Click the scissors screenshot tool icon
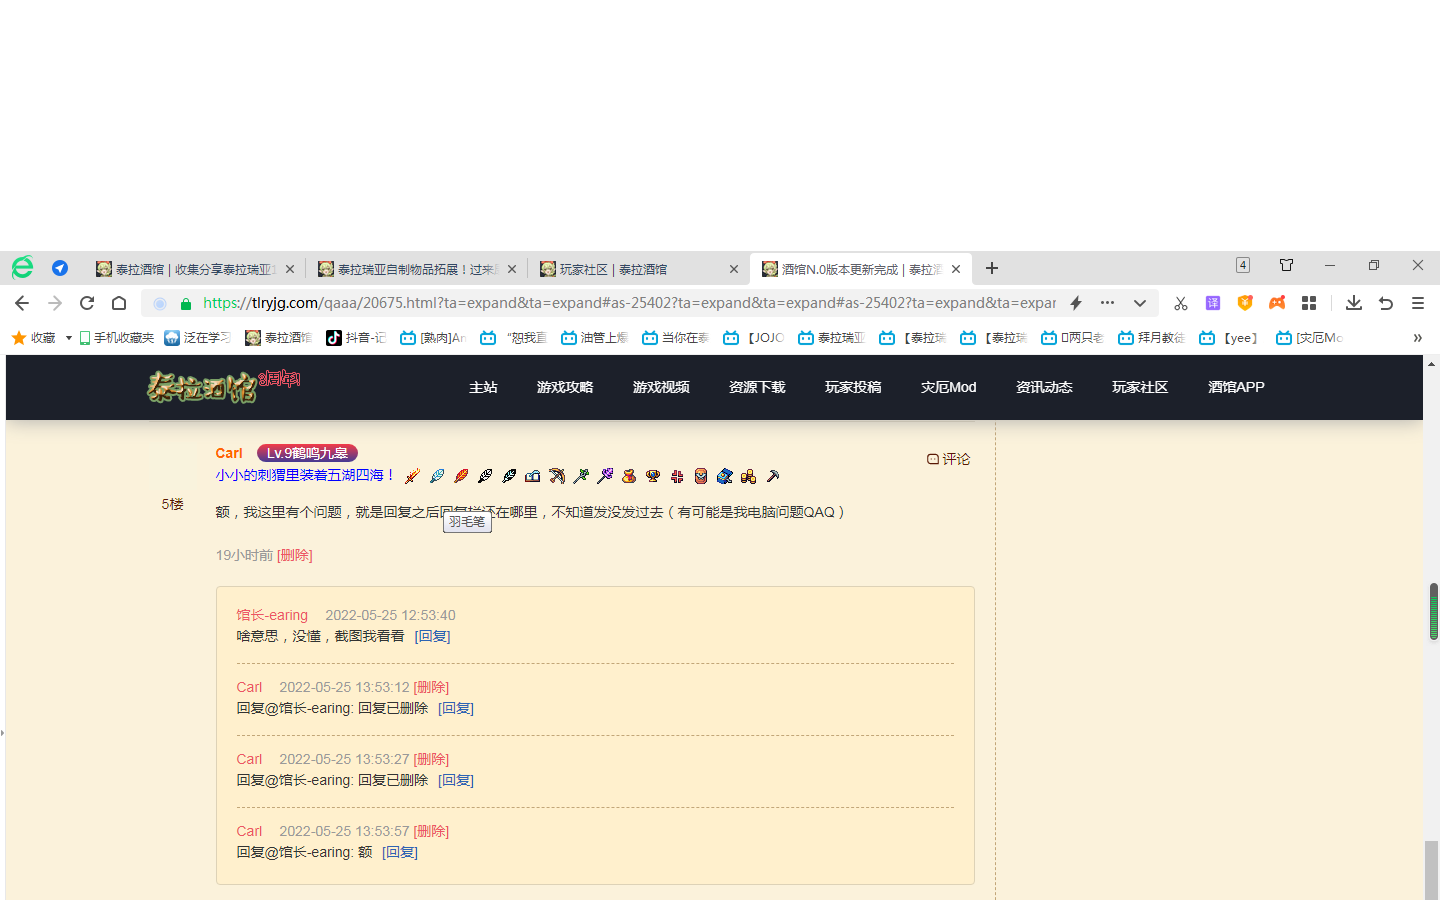The width and height of the screenshot is (1440, 900). pos(1180,303)
